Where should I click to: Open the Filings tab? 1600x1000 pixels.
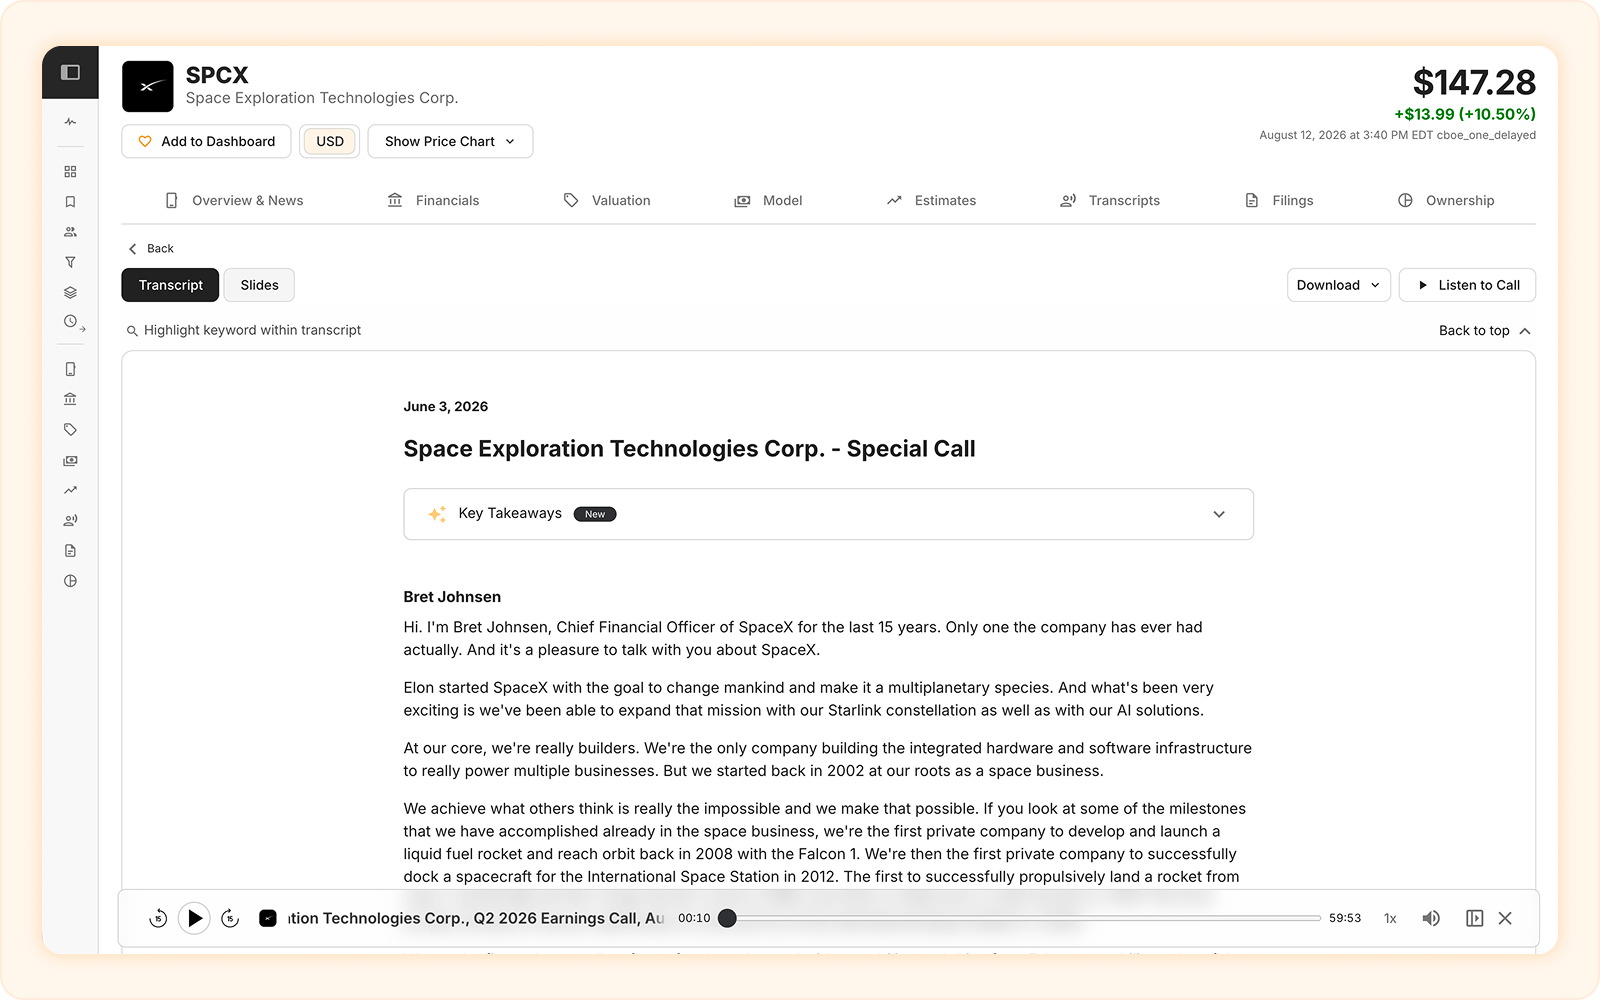(1279, 200)
